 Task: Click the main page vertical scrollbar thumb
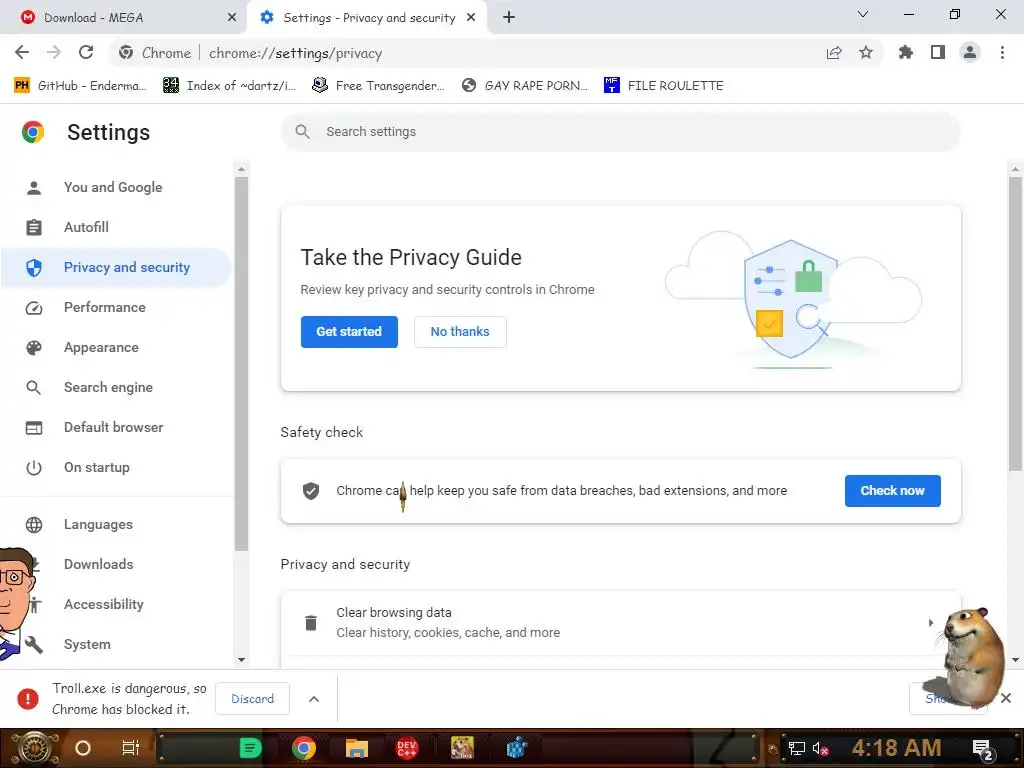tap(1015, 323)
